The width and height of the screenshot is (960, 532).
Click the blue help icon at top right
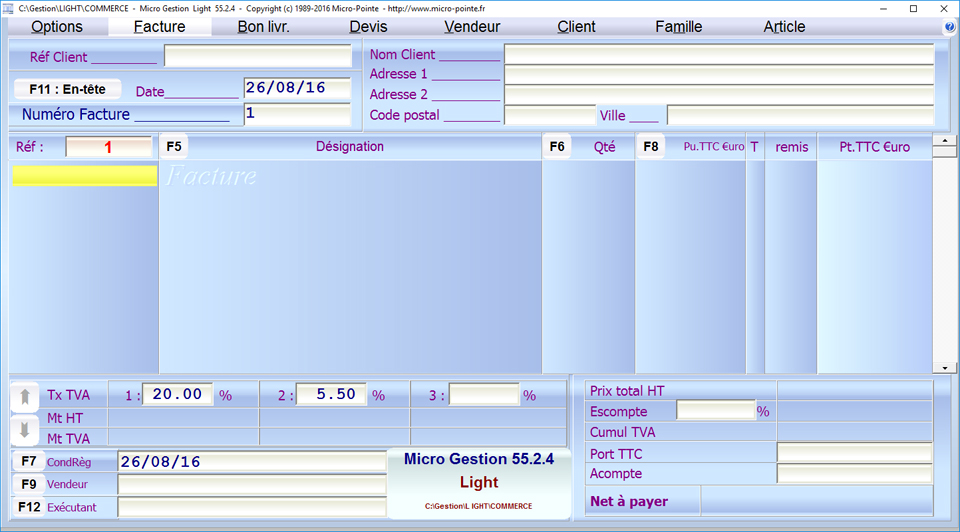pos(949,27)
